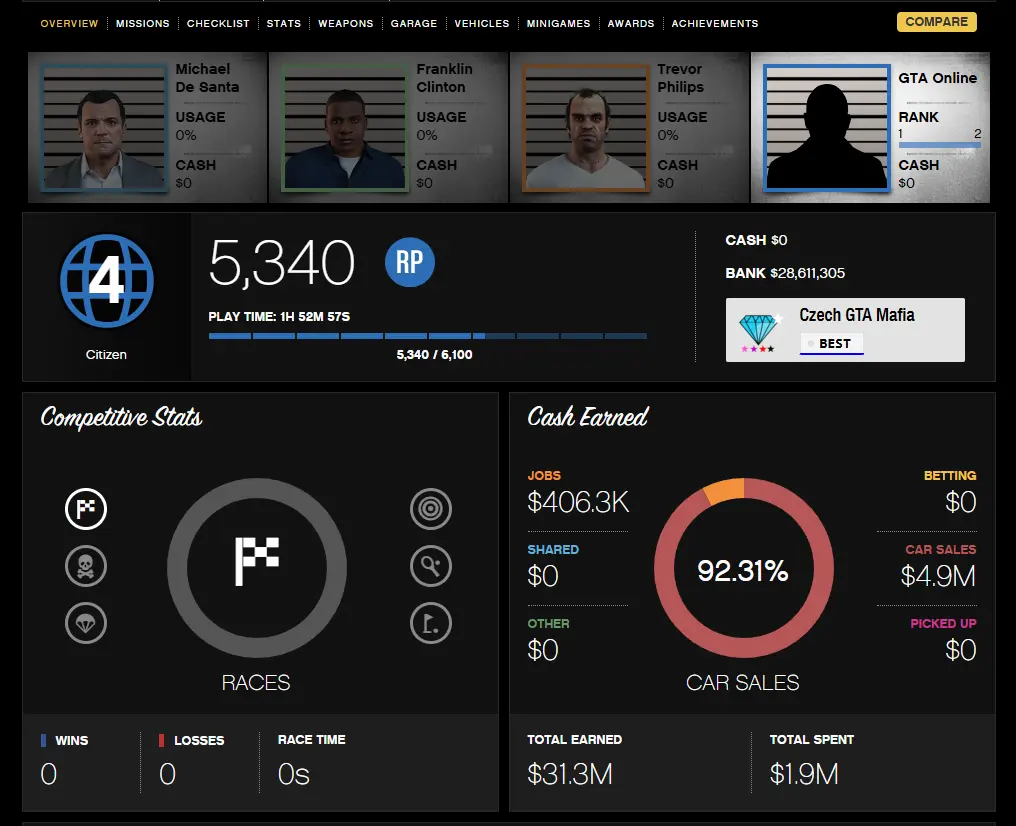Click the orange Jobs segment of donut chart
Viewport: 1016px width, 826px height.
[725, 490]
